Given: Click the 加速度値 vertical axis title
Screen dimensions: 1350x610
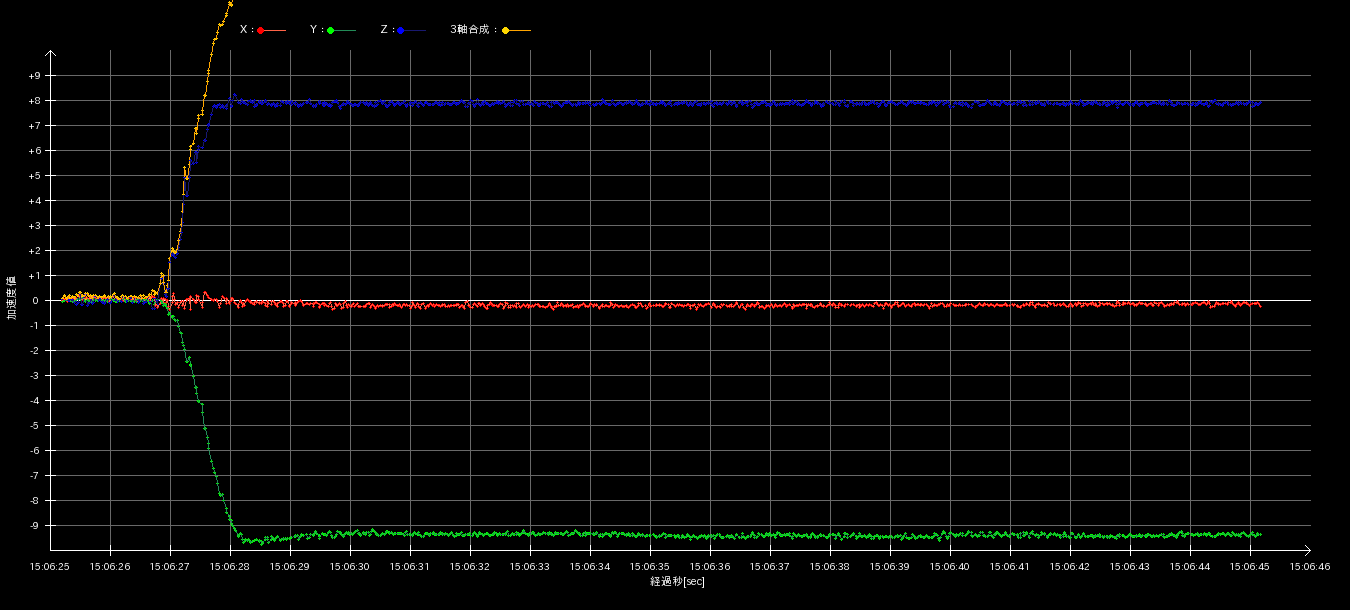Looking at the screenshot, I should click(x=12, y=298).
